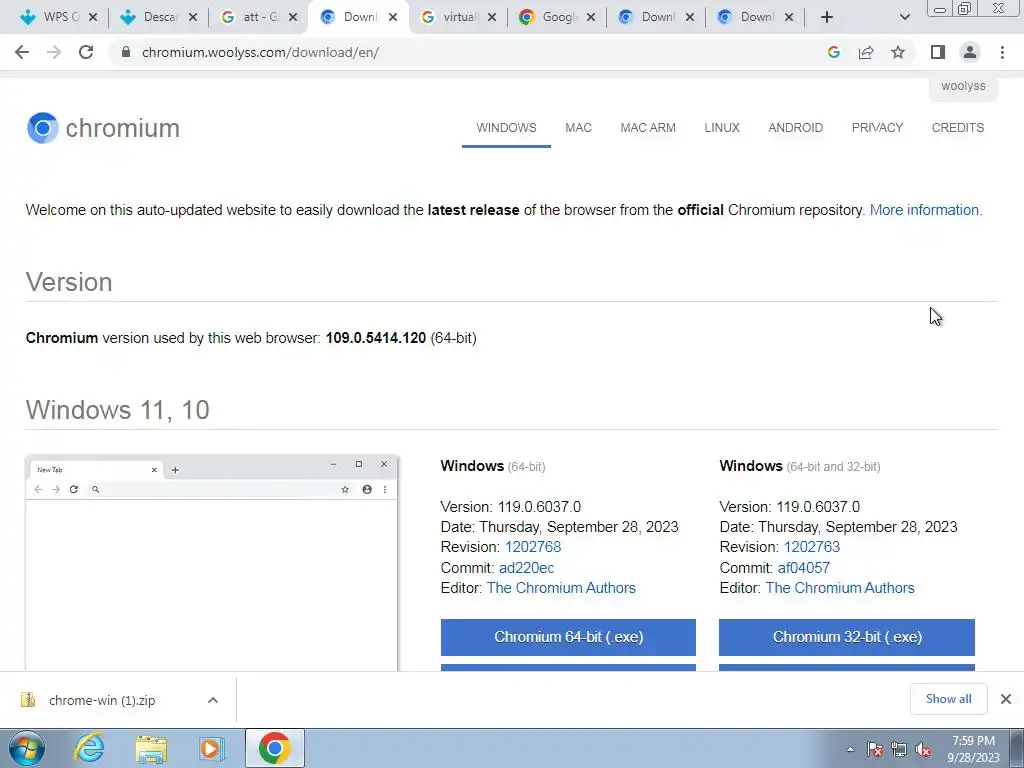
Task: Select the MAC ARM navigation item
Action: pos(648,128)
